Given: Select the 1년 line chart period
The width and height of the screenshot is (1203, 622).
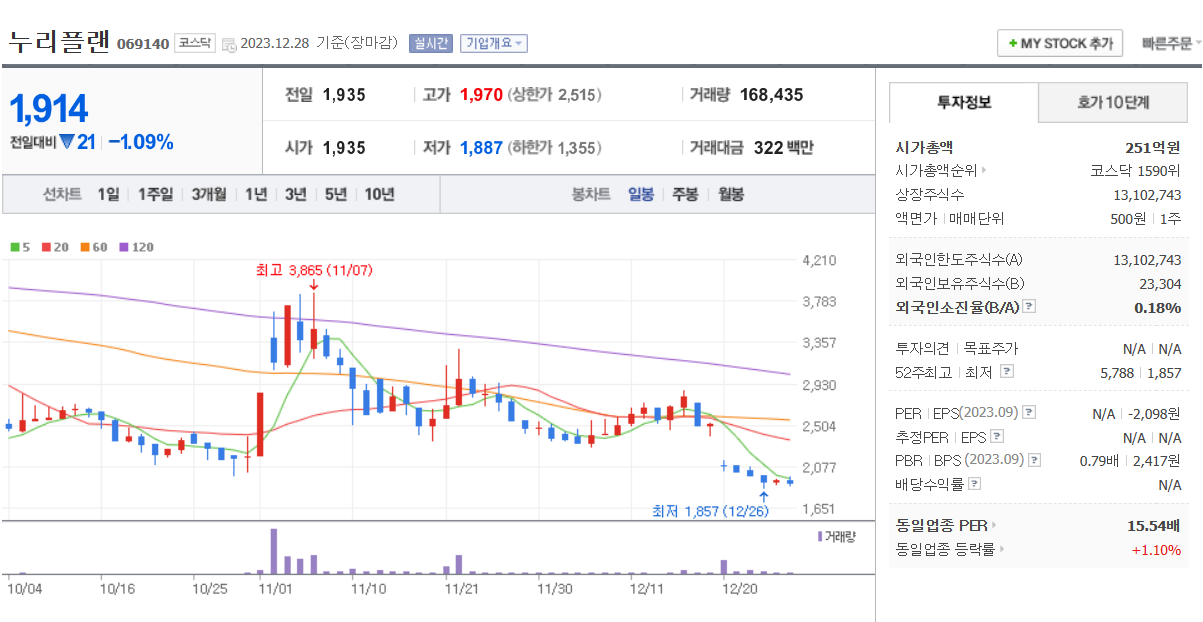Looking at the screenshot, I should [x=256, y=194].
